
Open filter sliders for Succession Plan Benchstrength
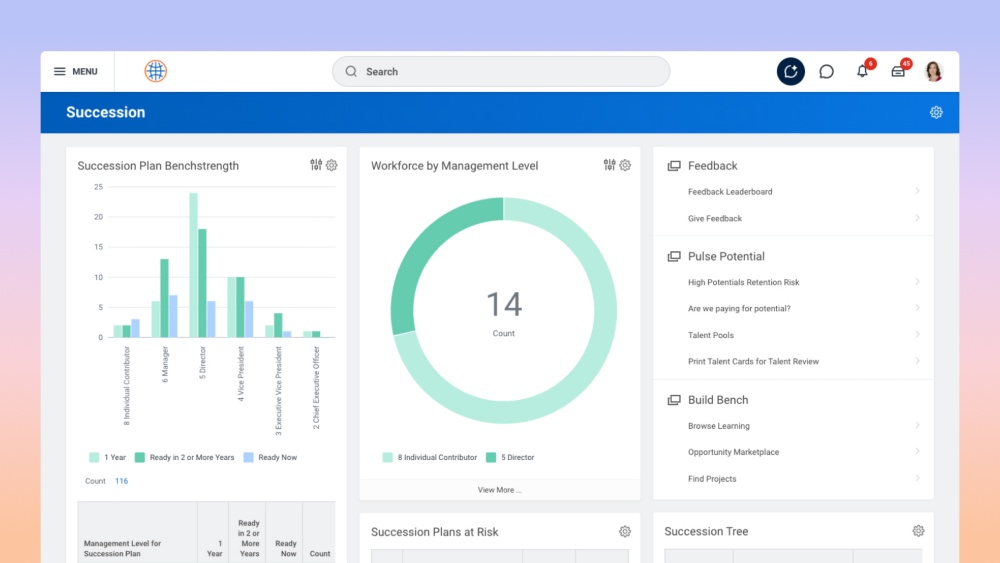point(316,165)
